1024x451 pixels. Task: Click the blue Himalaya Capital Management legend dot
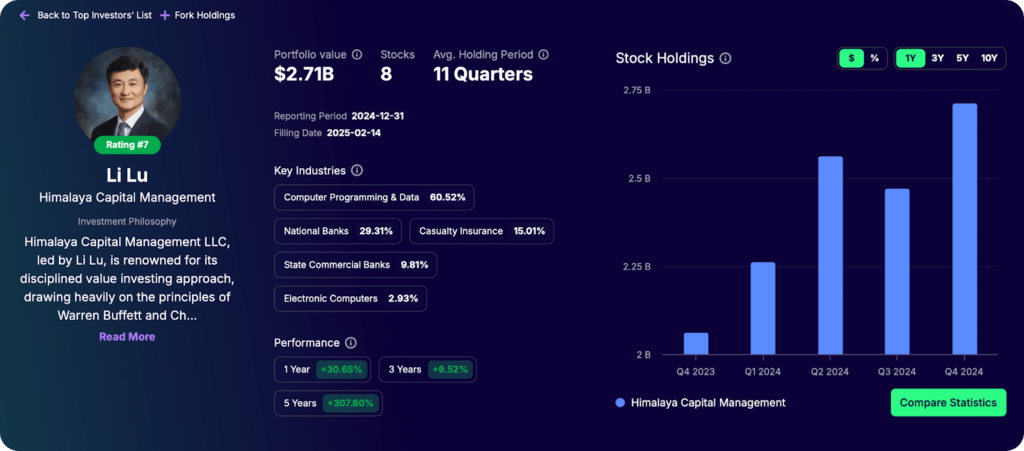point(620,403)
